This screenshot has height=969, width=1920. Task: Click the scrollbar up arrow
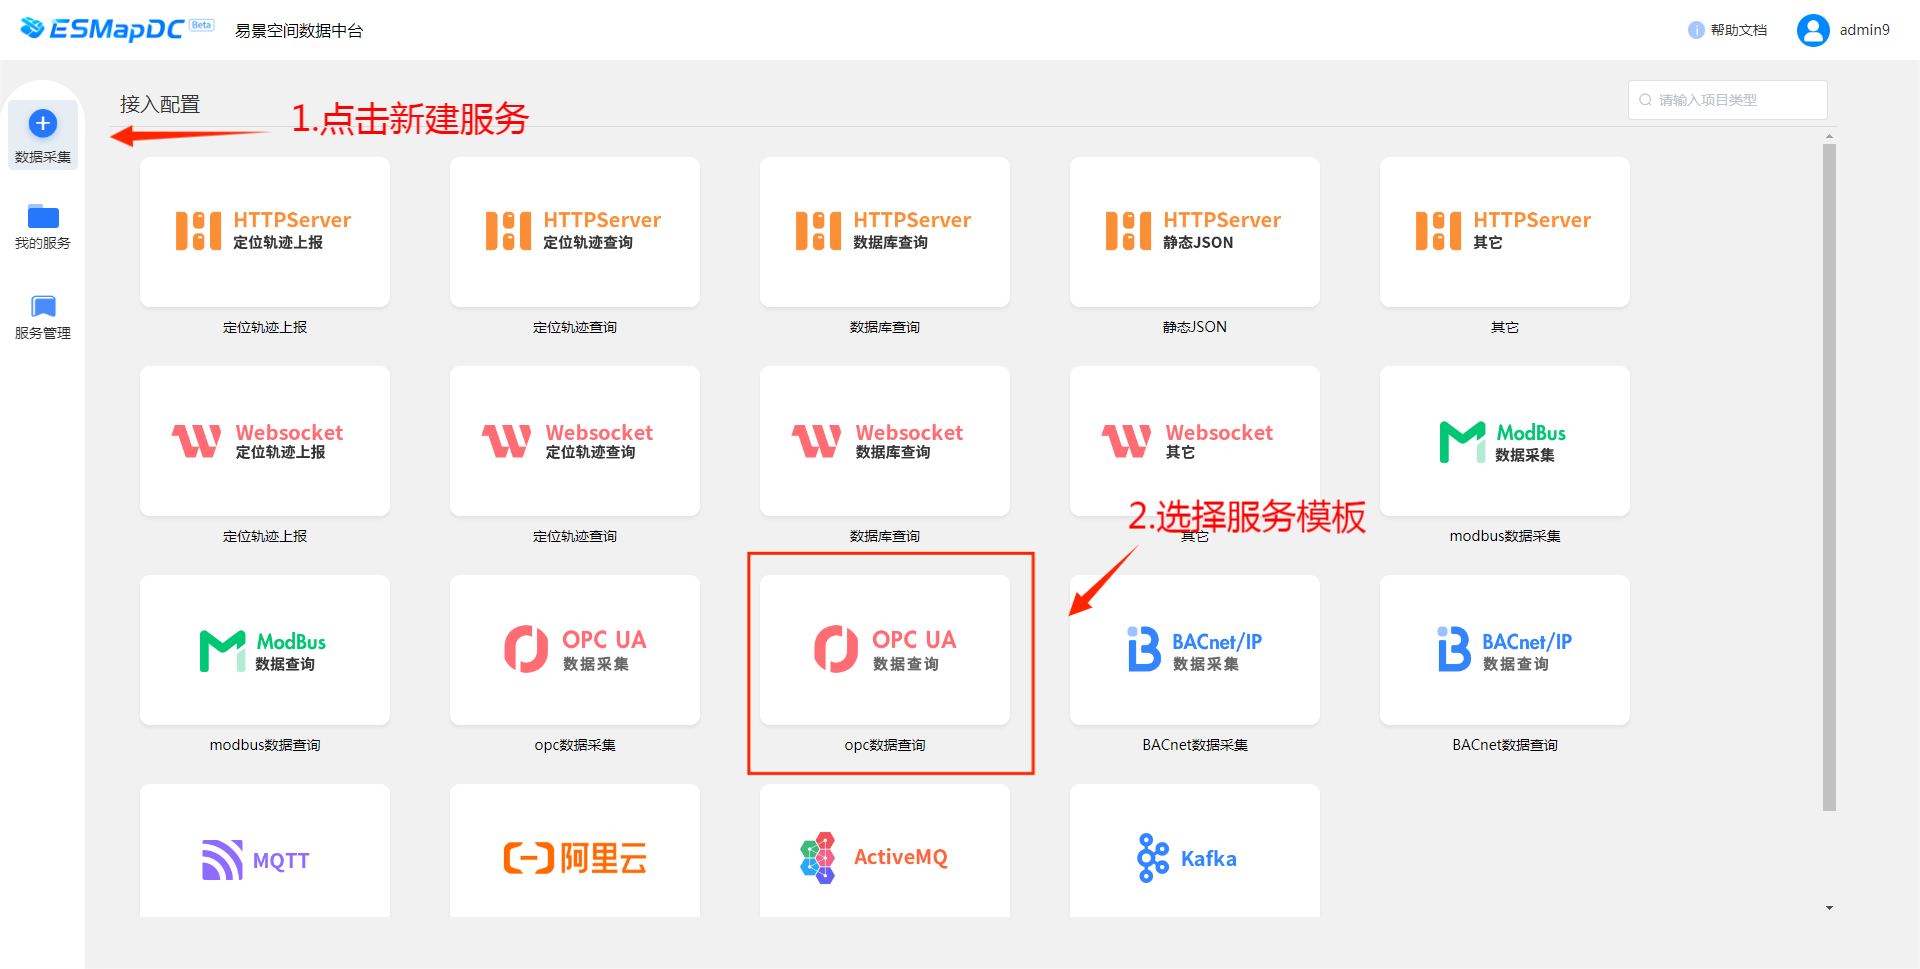pos(1829,136)
